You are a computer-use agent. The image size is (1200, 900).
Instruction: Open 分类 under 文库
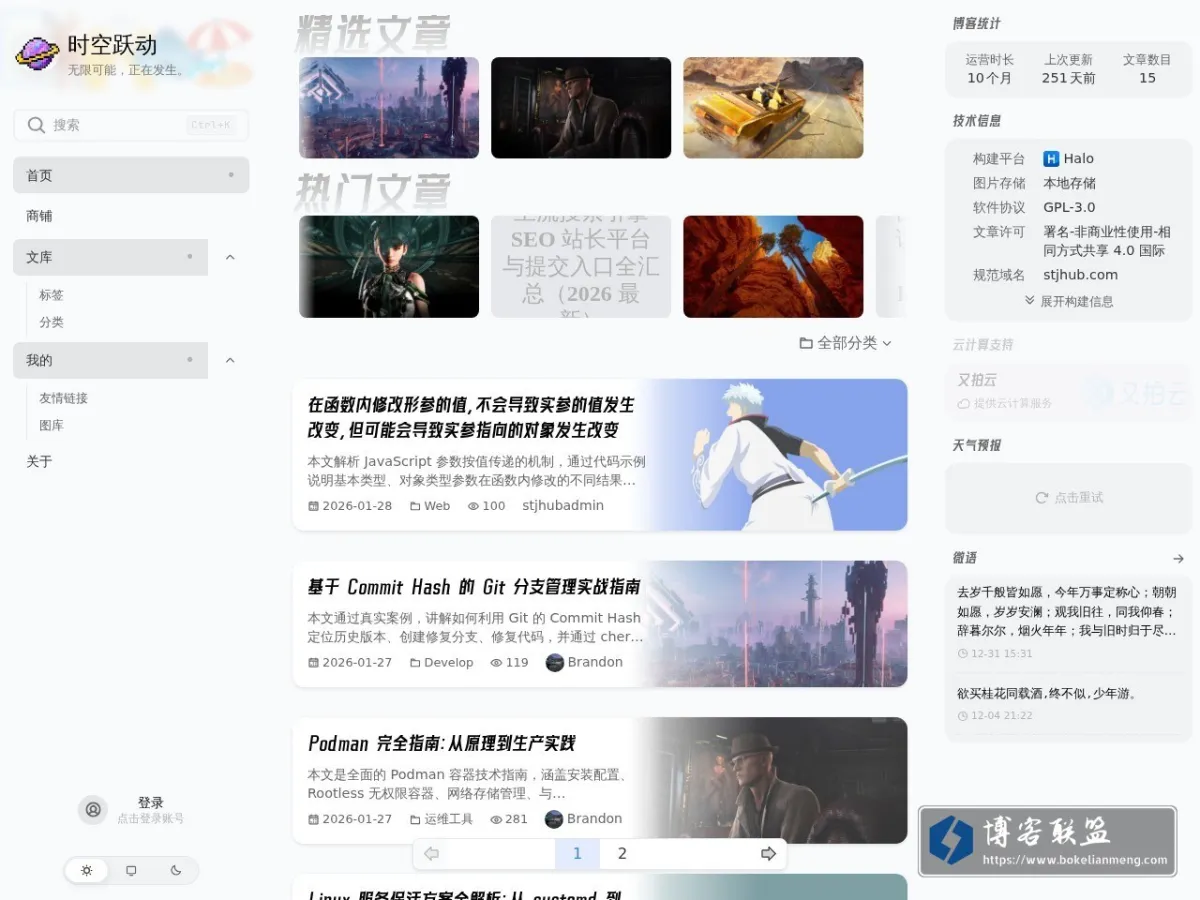[x=52, y=322]
